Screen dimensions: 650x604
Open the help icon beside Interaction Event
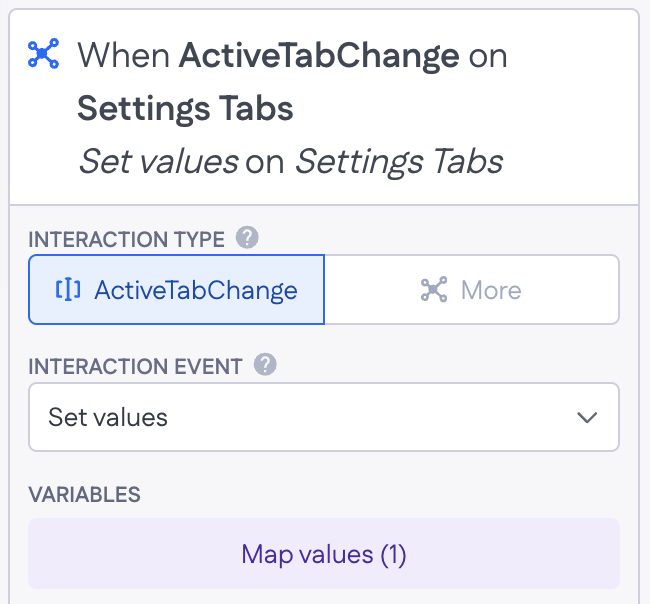[x=265, y=364]
